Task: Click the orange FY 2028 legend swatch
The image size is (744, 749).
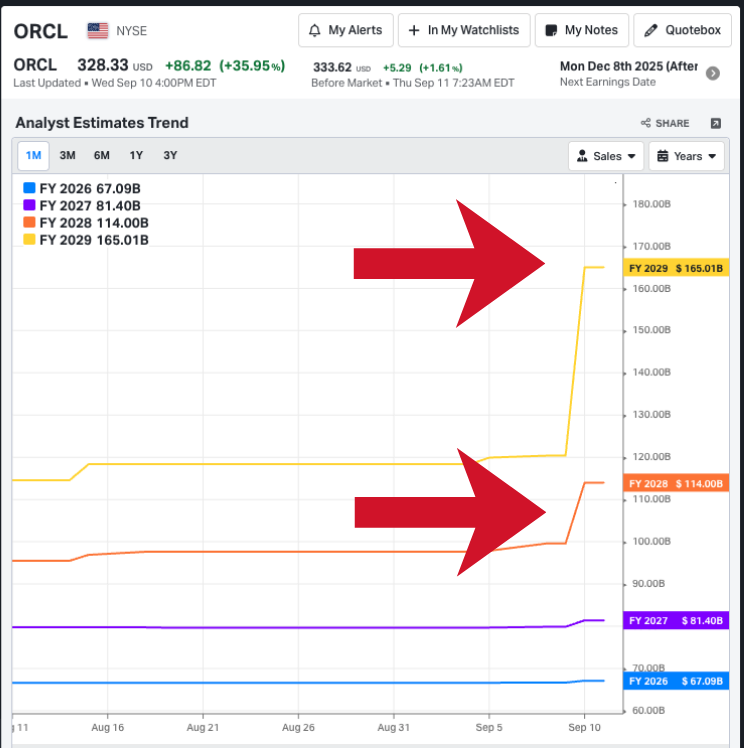Action: [29, 223]
